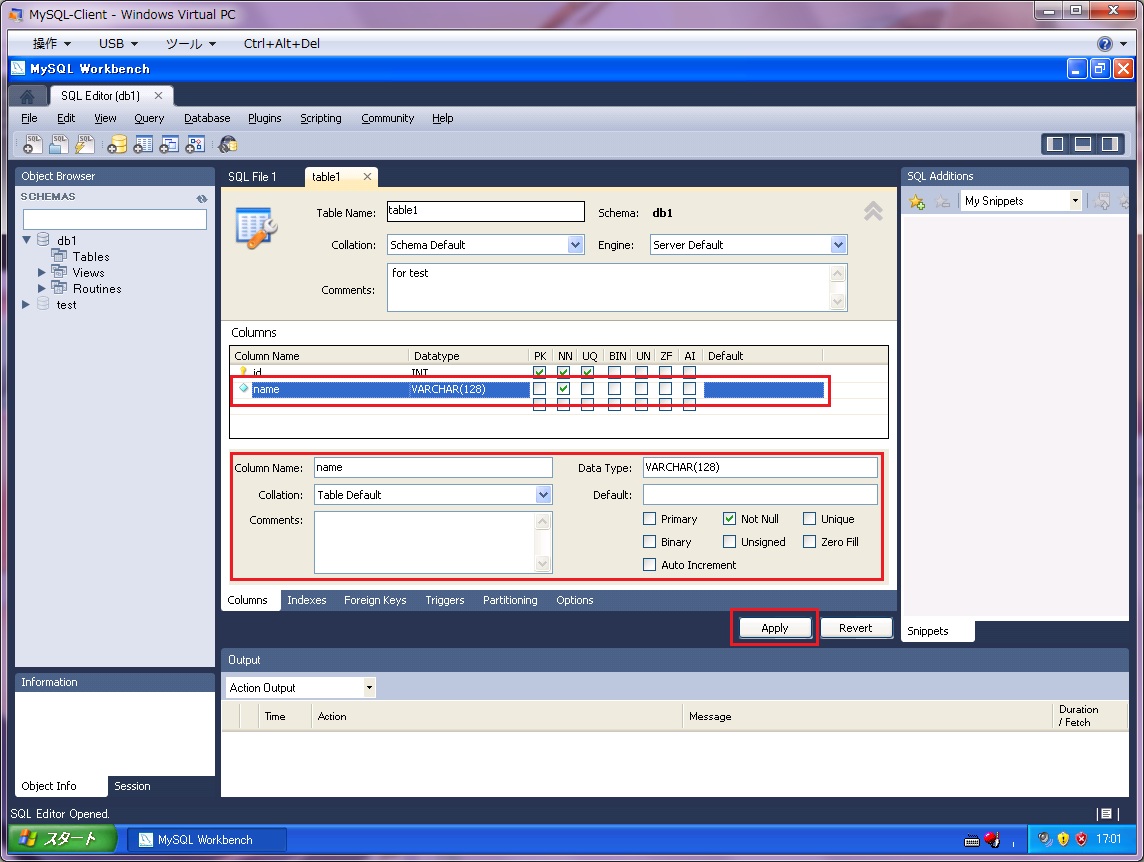Create a new view from toolbar

[169, 145]
